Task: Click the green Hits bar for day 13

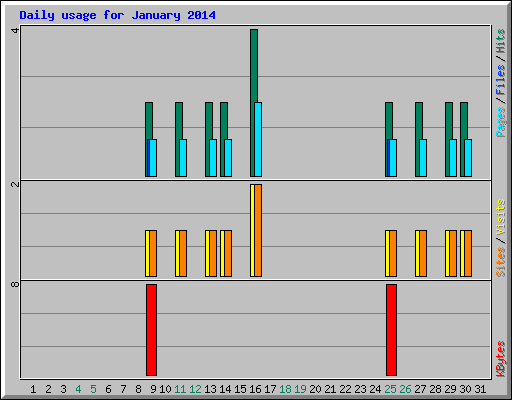Action: pyautogui.click(x=209, y=121)
